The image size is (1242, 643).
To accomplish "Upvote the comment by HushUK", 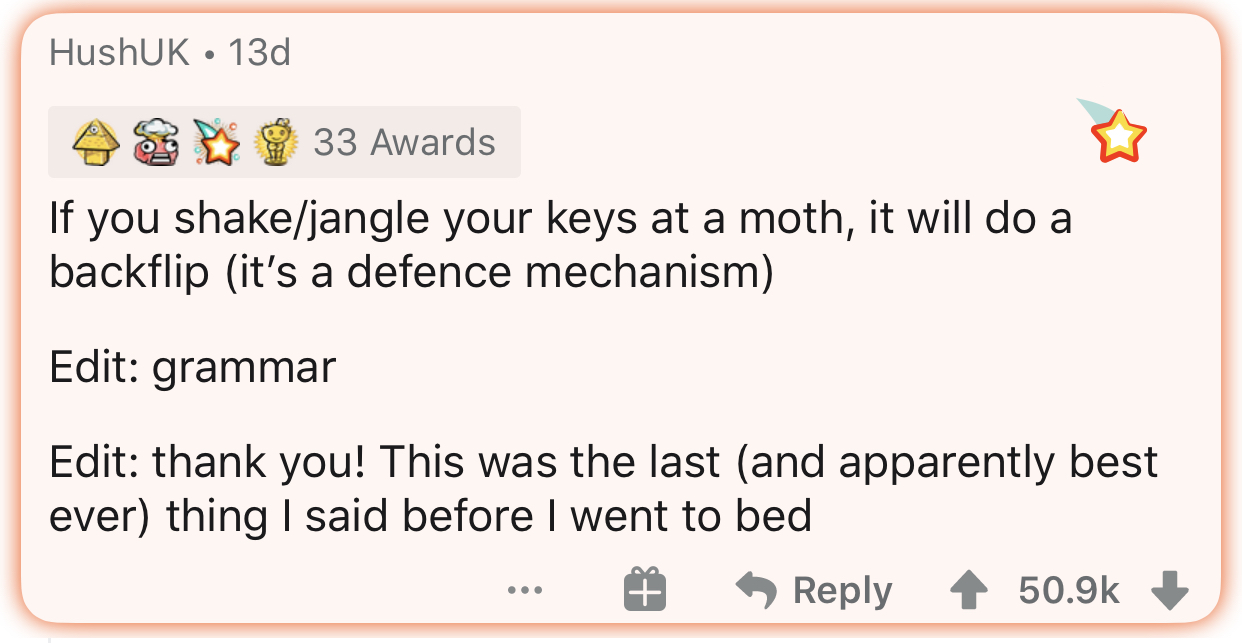I will point(967,590).
